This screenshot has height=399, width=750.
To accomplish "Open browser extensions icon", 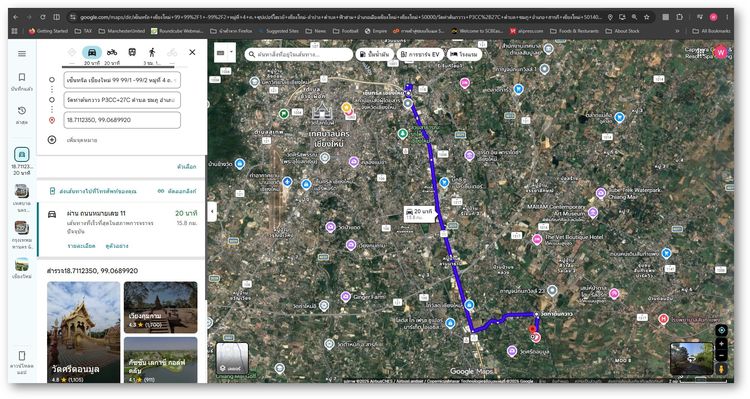I will point(679,17).
